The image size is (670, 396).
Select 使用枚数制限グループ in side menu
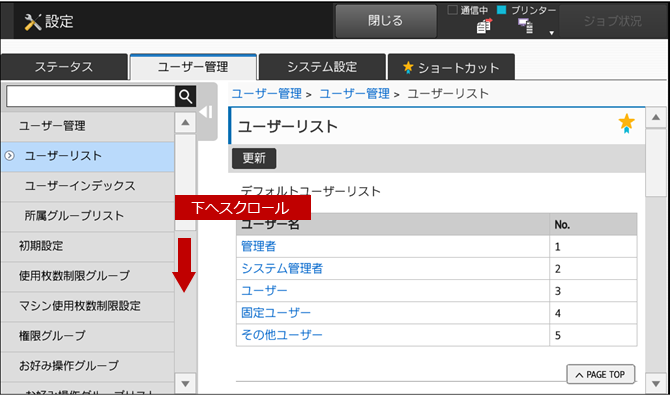click(88, 276)
